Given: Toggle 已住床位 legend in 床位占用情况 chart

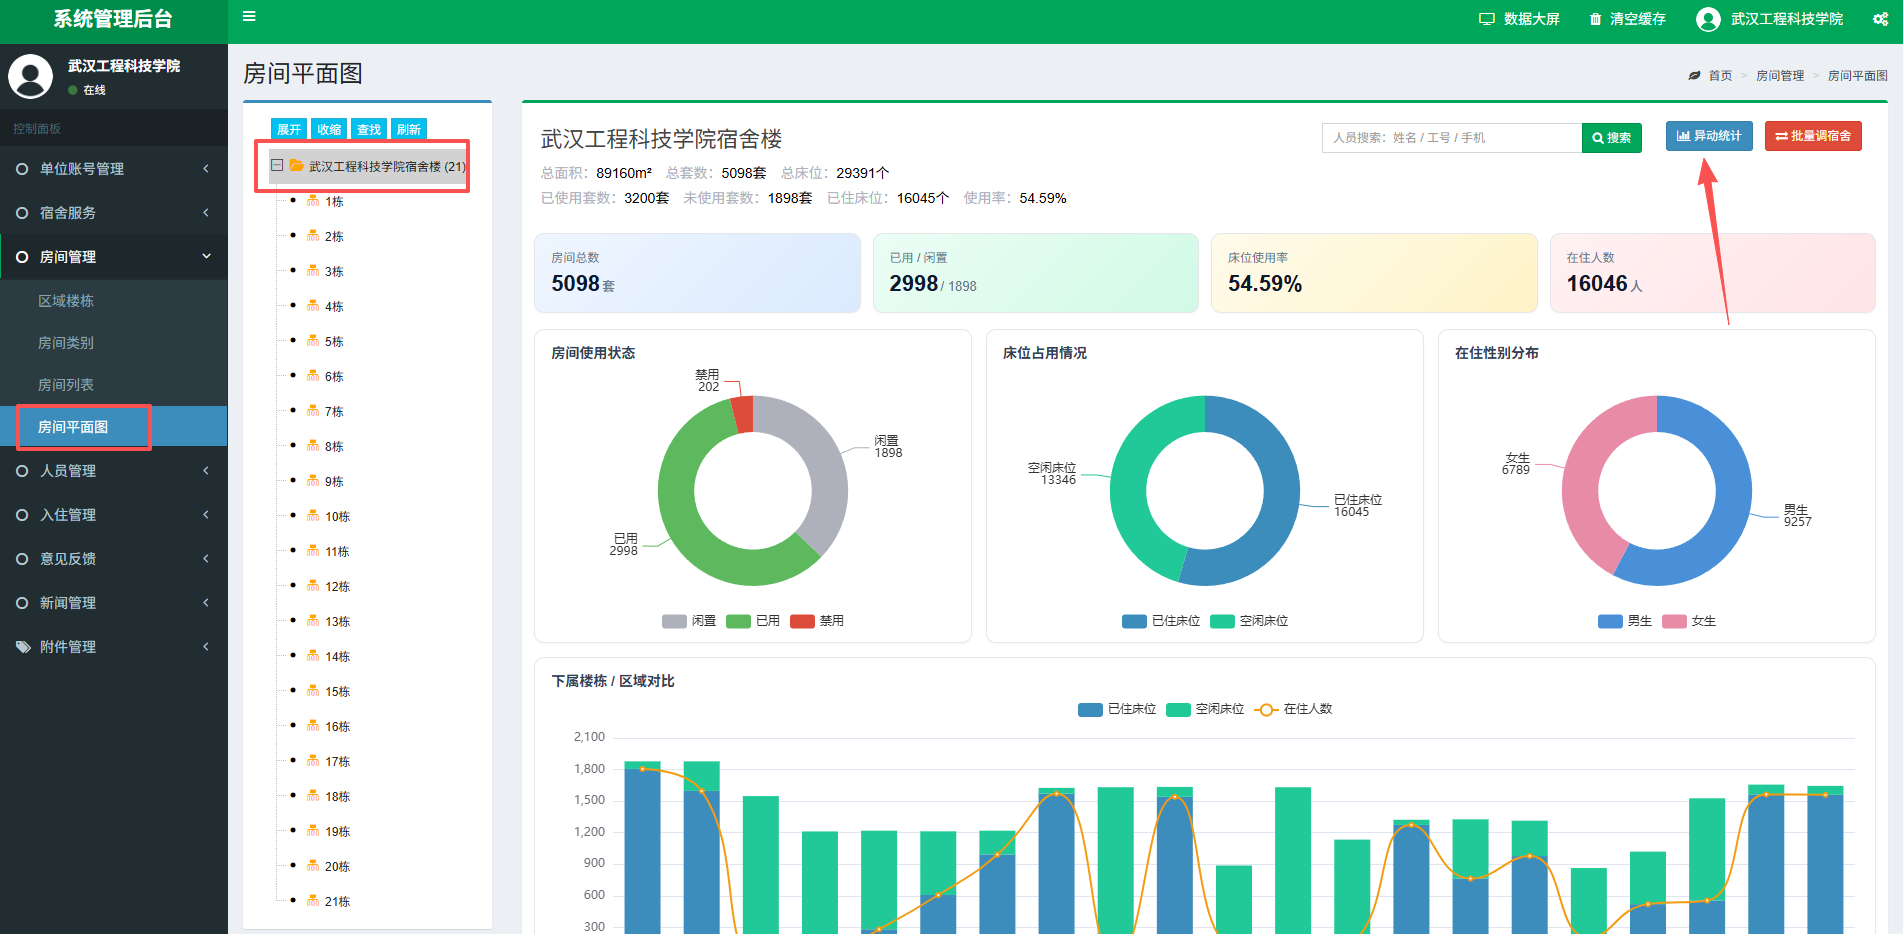Looking at the screenshot, I should pyautogui.click(x=1161, y=621).
